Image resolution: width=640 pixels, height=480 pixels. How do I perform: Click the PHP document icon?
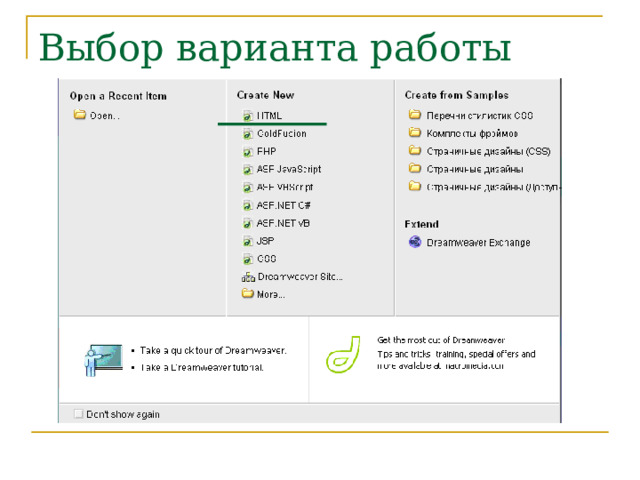click(x=247, y=152)
